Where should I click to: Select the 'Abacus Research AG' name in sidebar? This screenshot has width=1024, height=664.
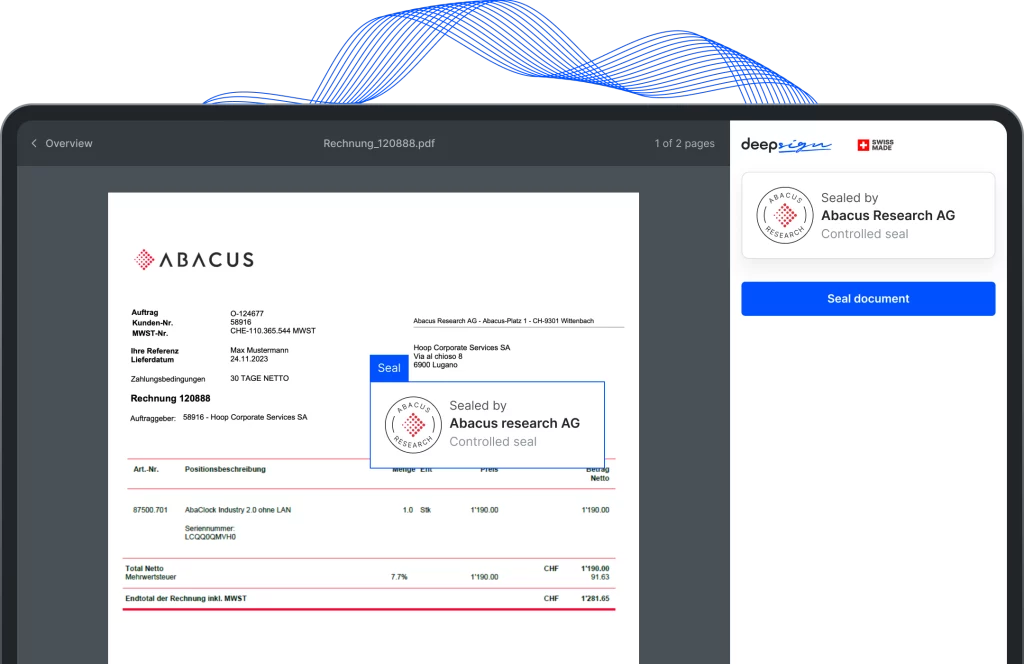coord(887,215)
